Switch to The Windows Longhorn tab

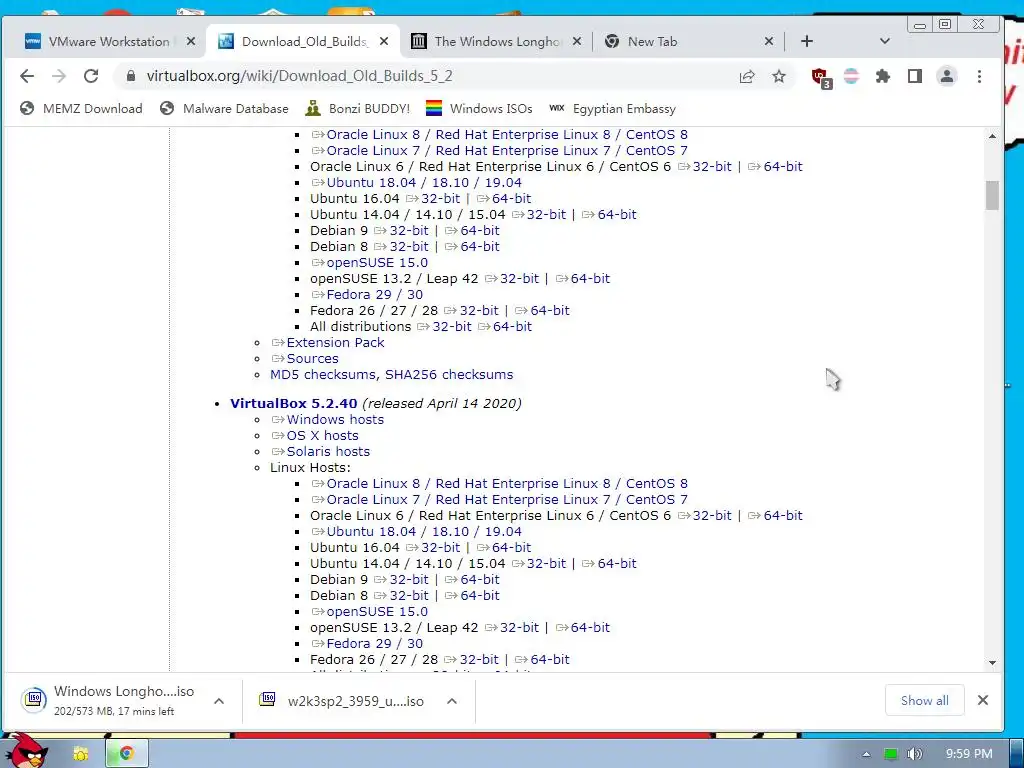point(496,41)
